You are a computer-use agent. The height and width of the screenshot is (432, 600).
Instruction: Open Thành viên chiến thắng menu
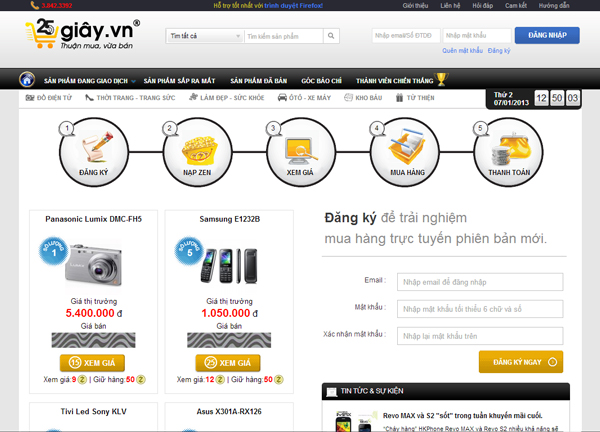pos(395,81)
